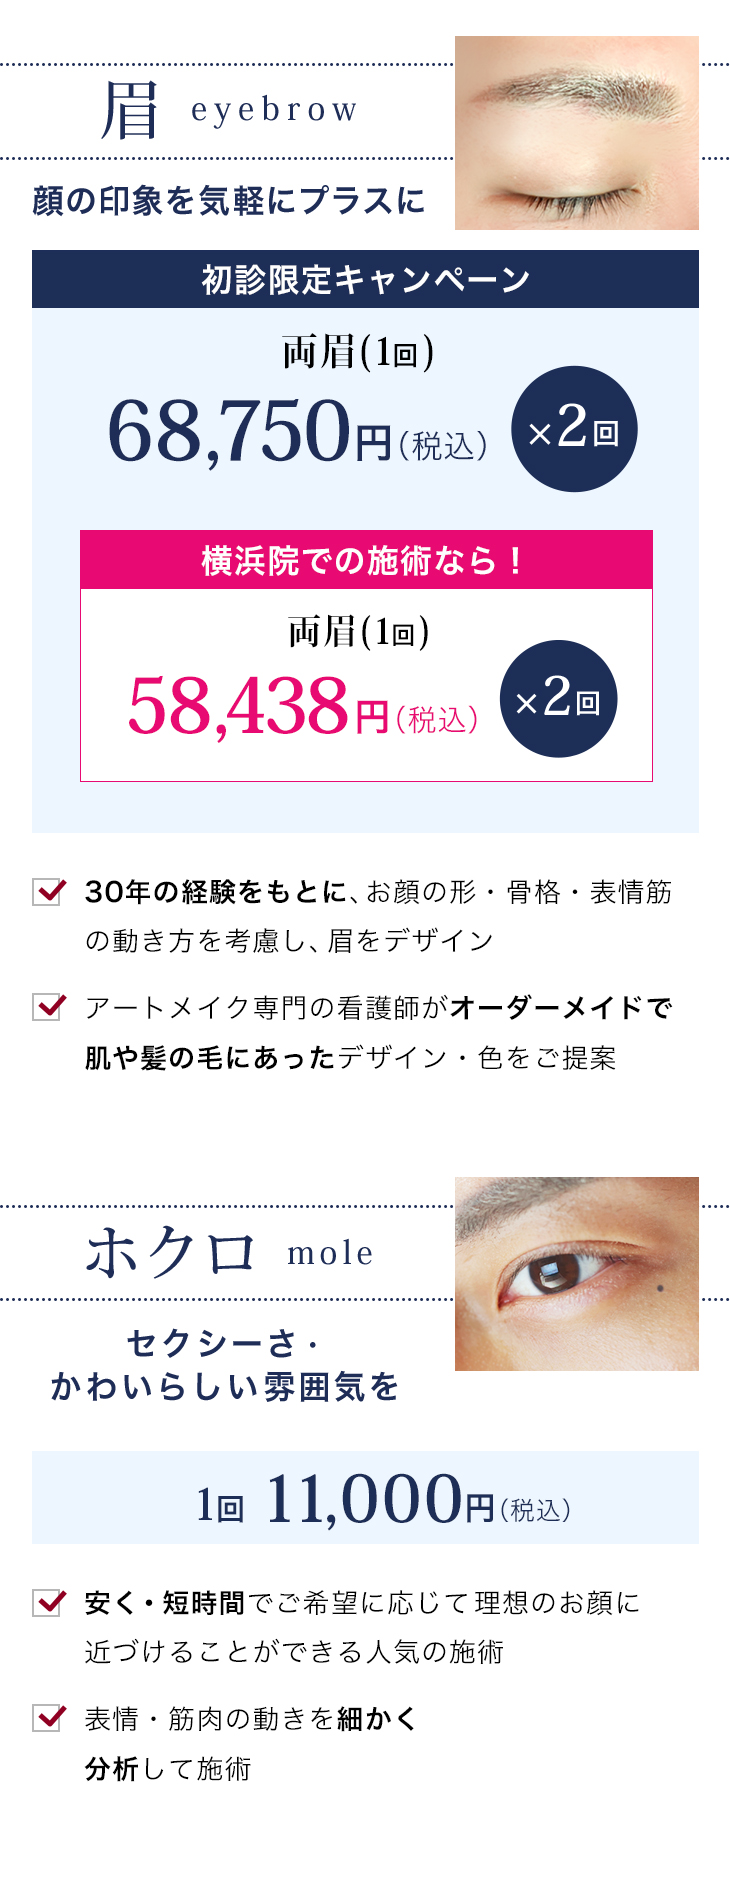Click the セクシーさ・かわいらしい雰囲気を tagline
The height and width of the screenshot is (1879, 730).
[x=224, y=1365]
